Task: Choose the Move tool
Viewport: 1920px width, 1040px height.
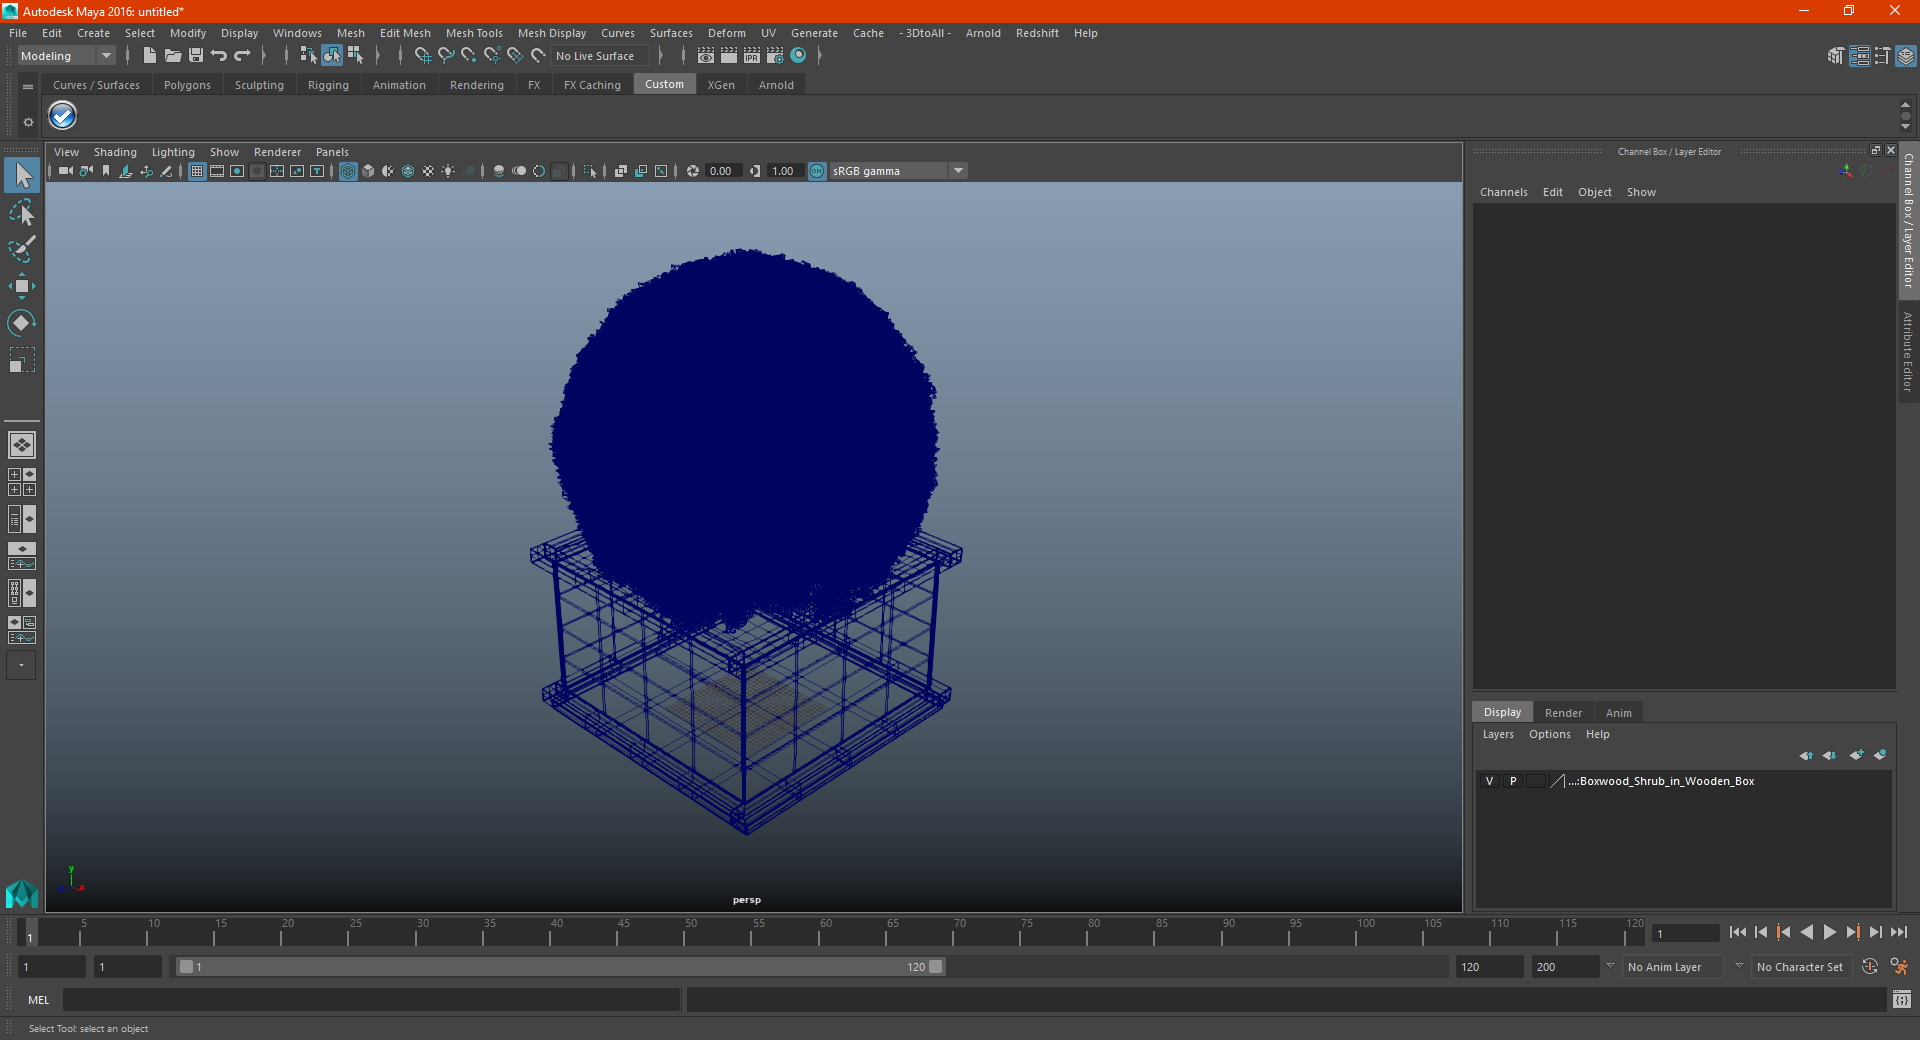Action: pos(22,286)
